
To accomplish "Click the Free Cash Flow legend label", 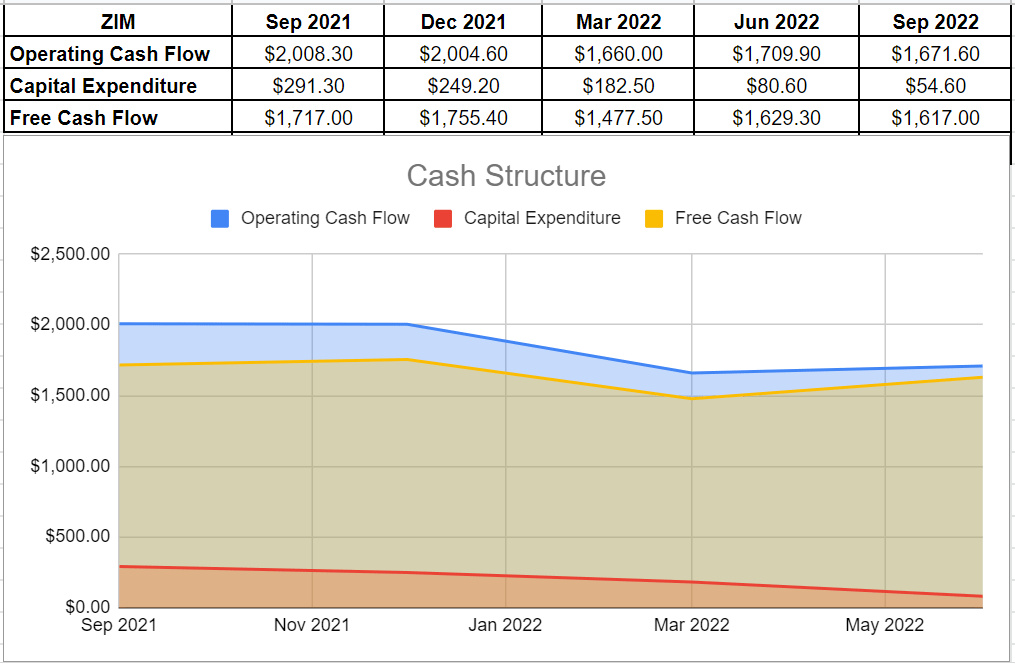I will [738, 218].
